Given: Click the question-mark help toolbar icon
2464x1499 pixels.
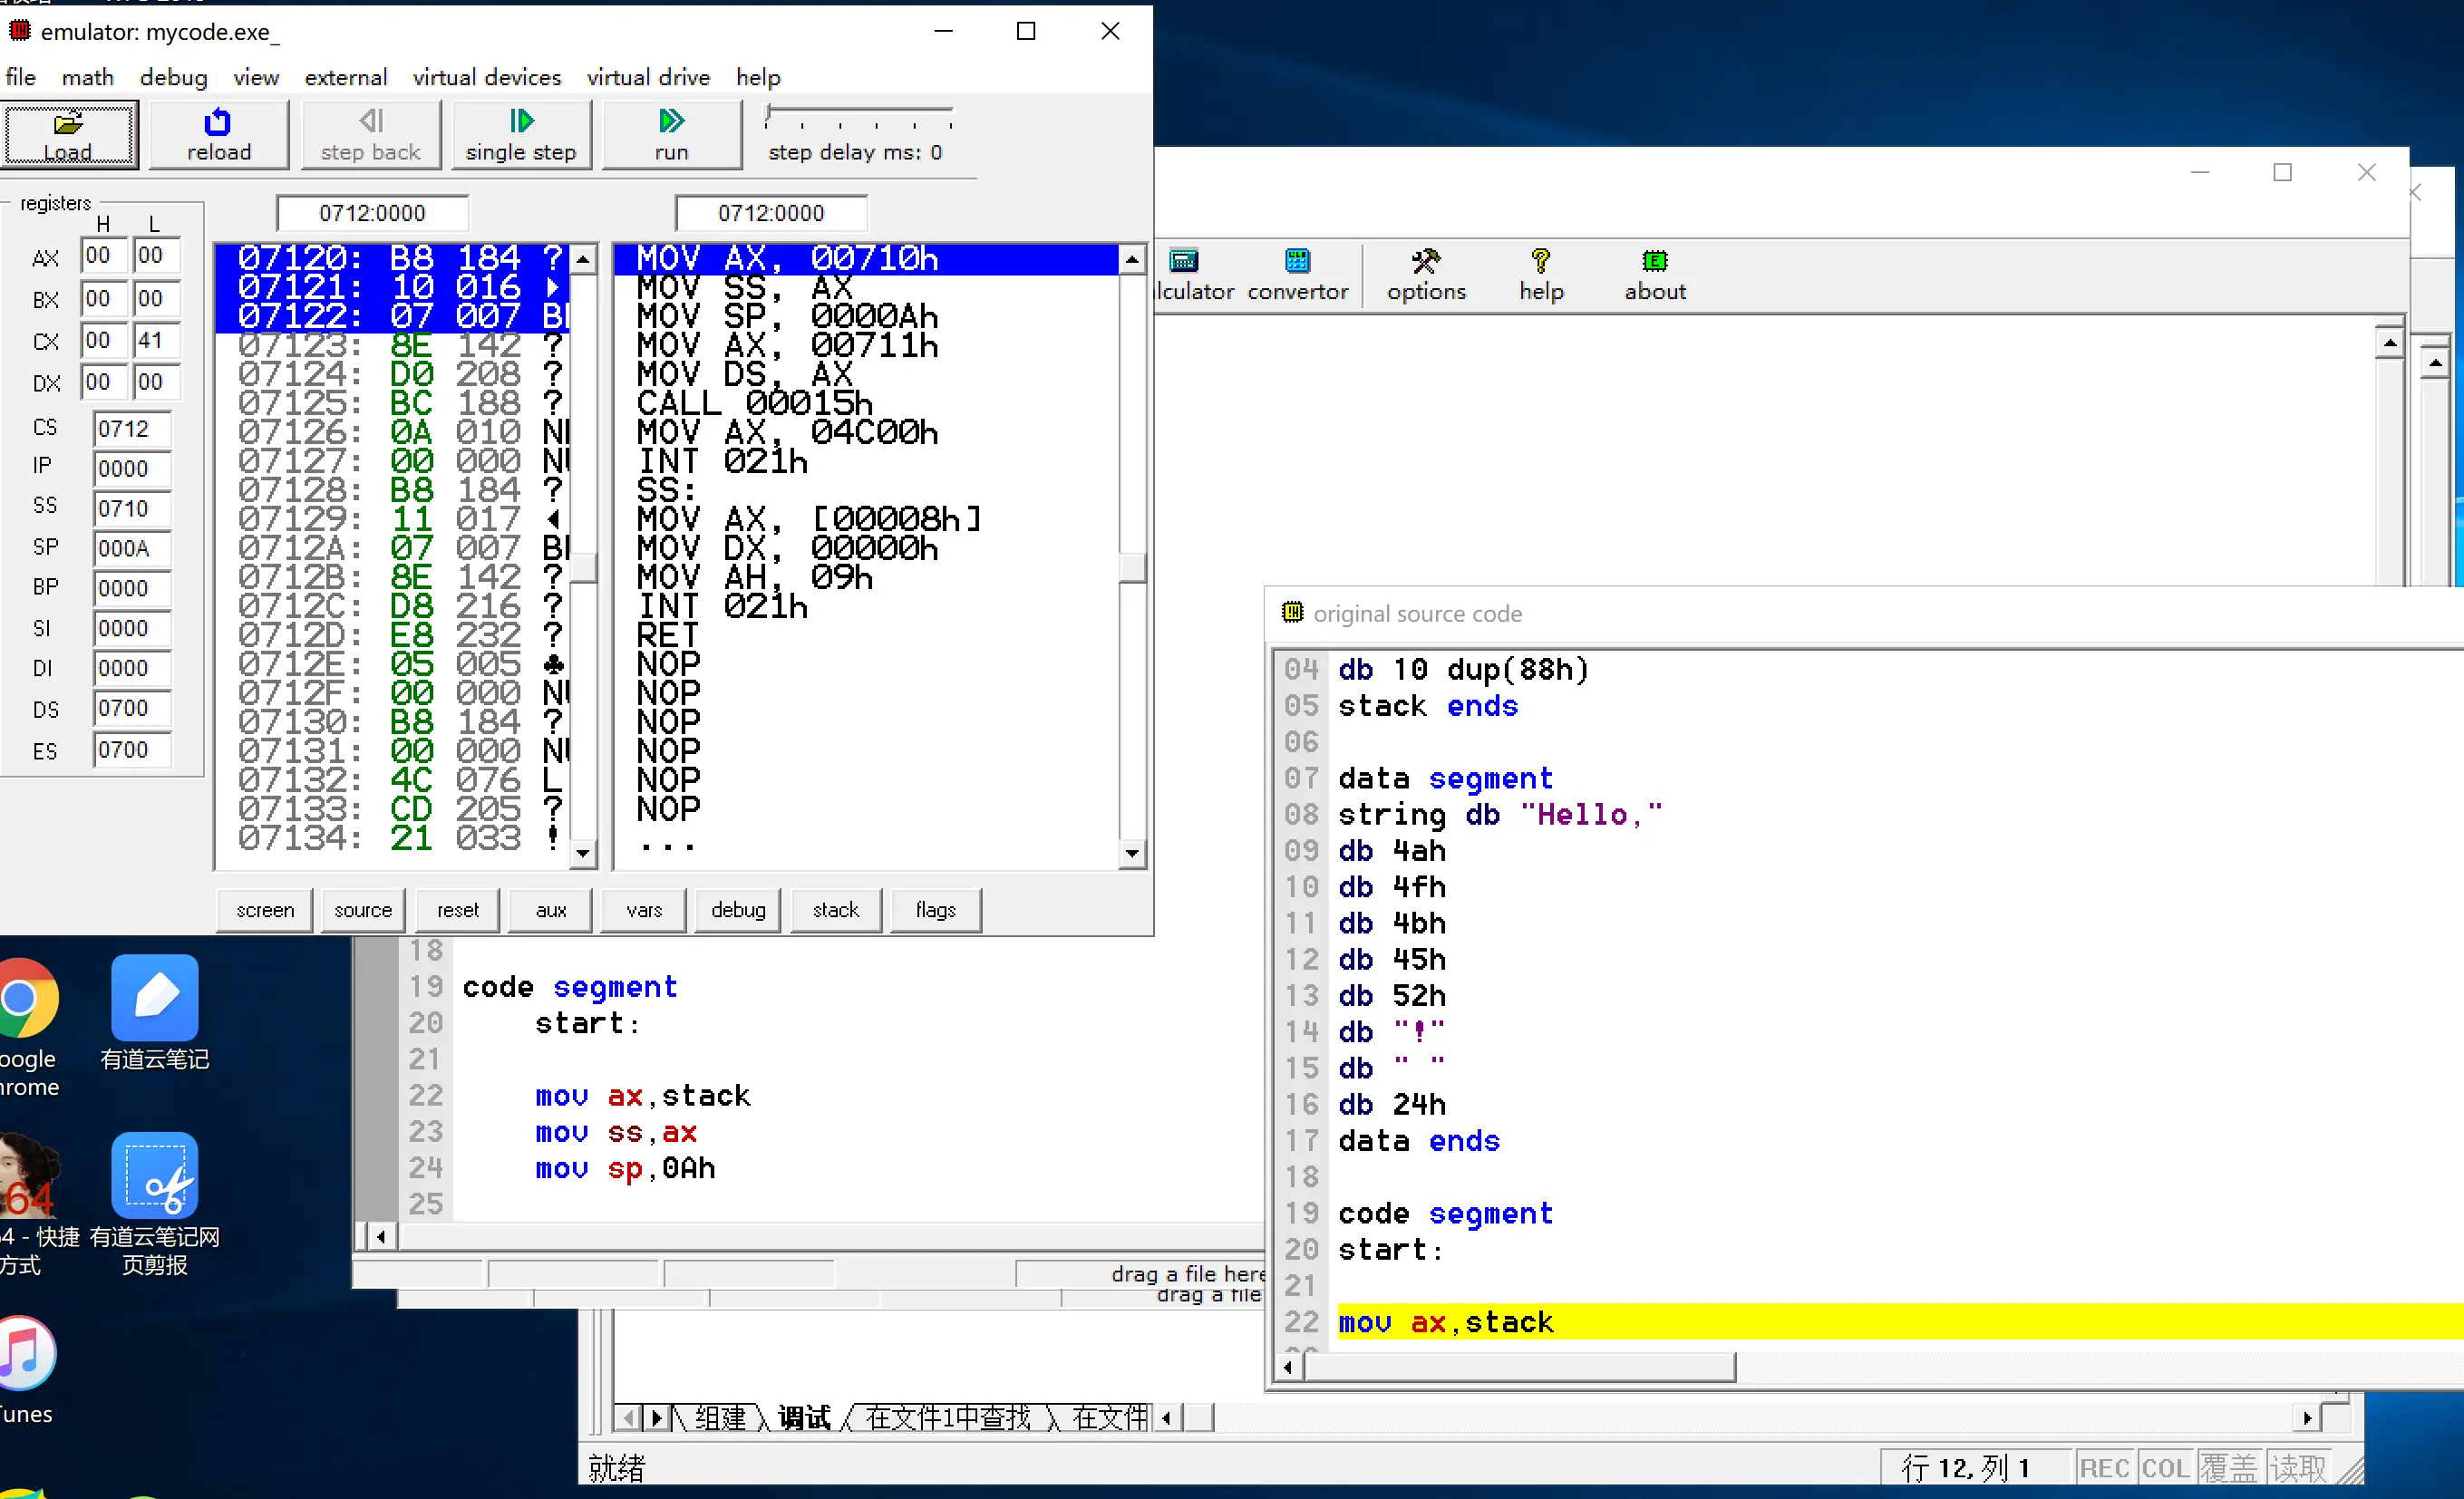Looking at the screenshot, I should pos(1540,262).
